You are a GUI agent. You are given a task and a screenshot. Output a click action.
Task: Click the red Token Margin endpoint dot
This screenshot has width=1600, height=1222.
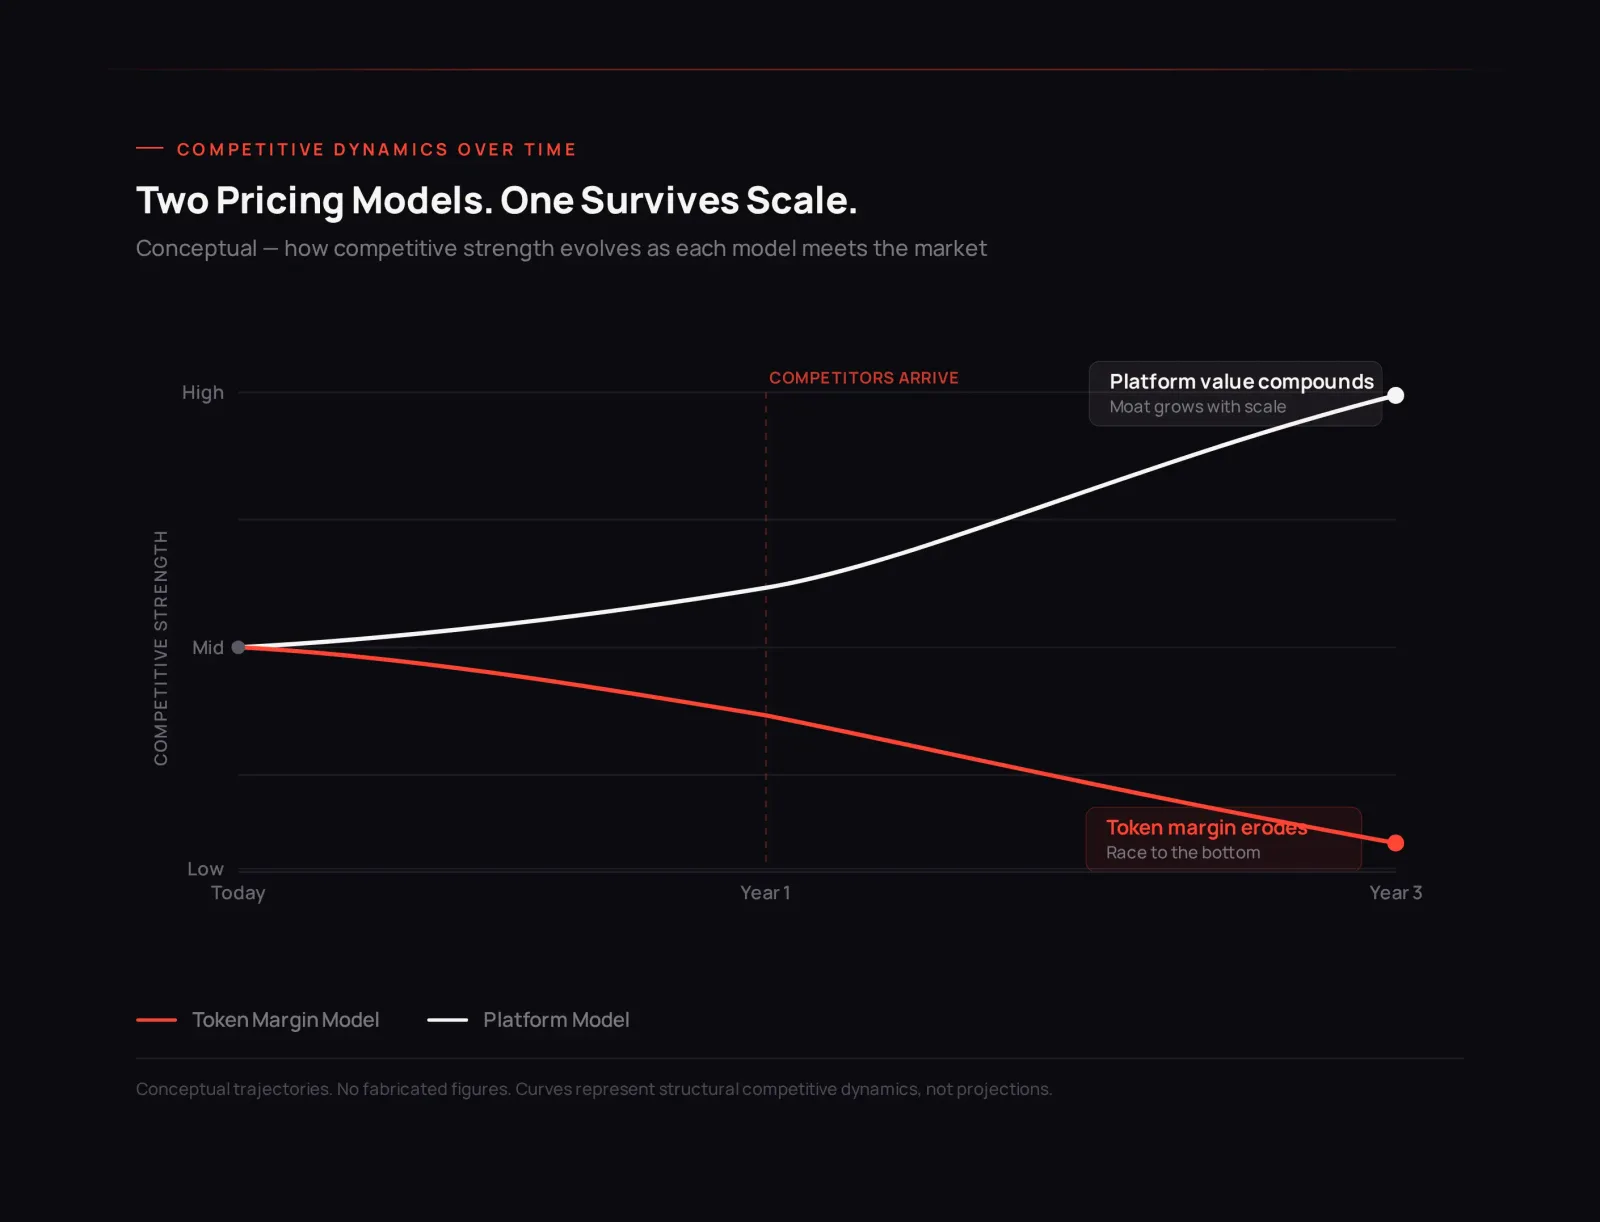[1396, 843]
